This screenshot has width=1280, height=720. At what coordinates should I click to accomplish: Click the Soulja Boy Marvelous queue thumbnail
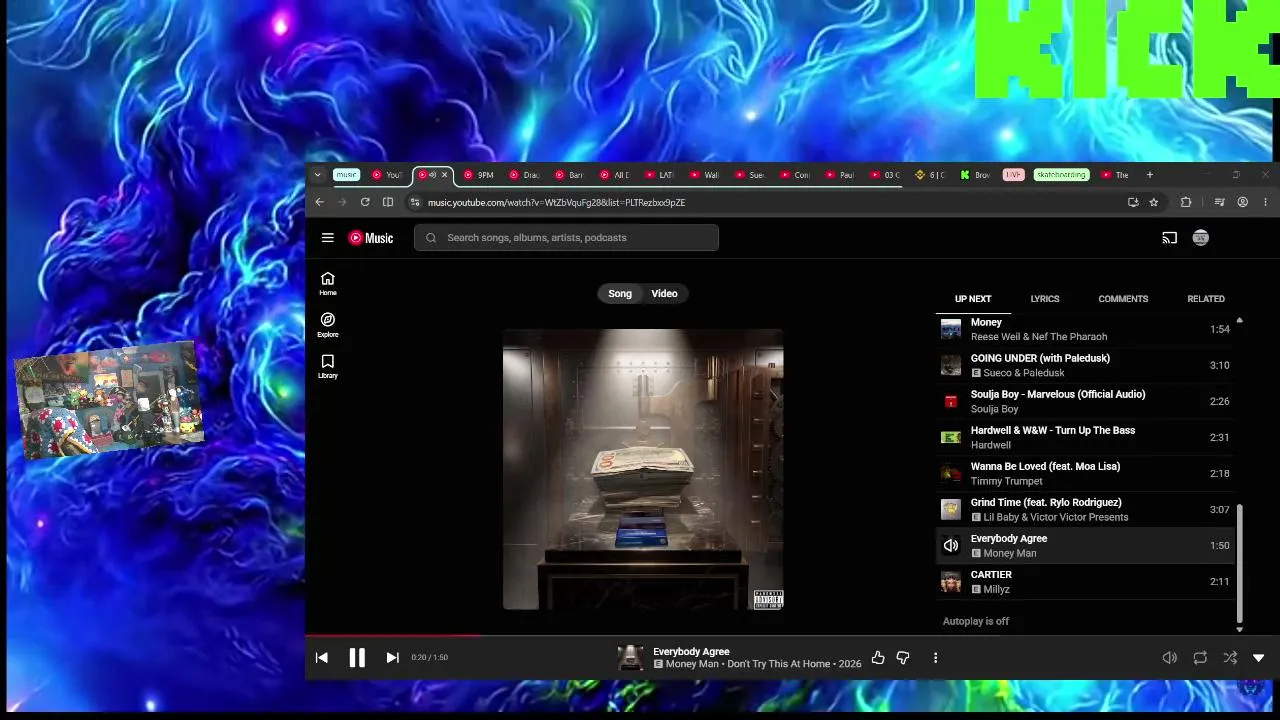(x=951, y=401)
